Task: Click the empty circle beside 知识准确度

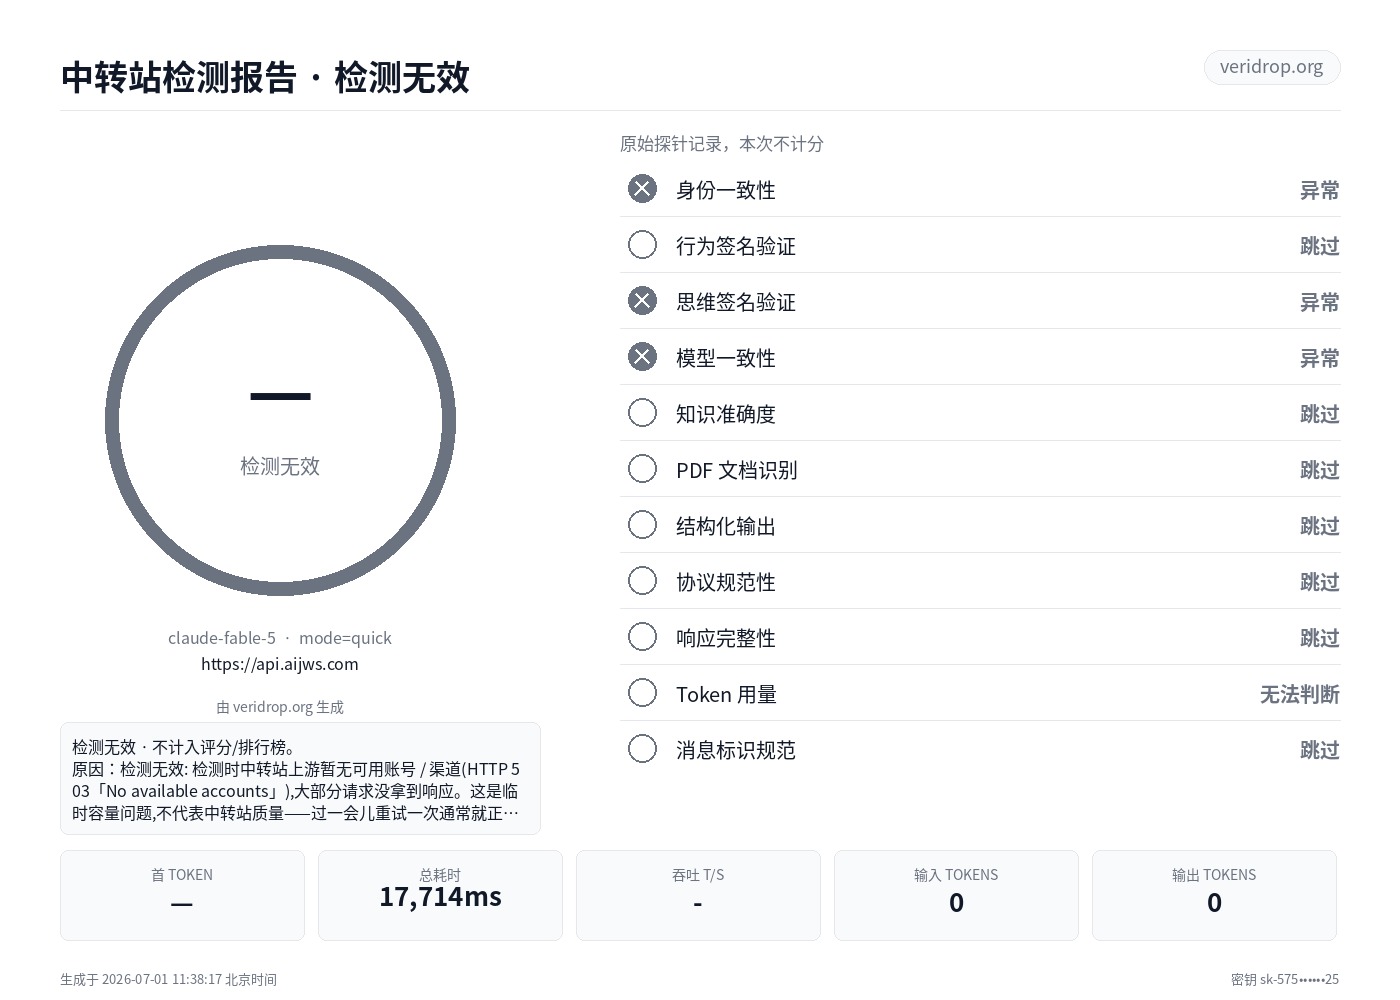Action: (642, 413)
